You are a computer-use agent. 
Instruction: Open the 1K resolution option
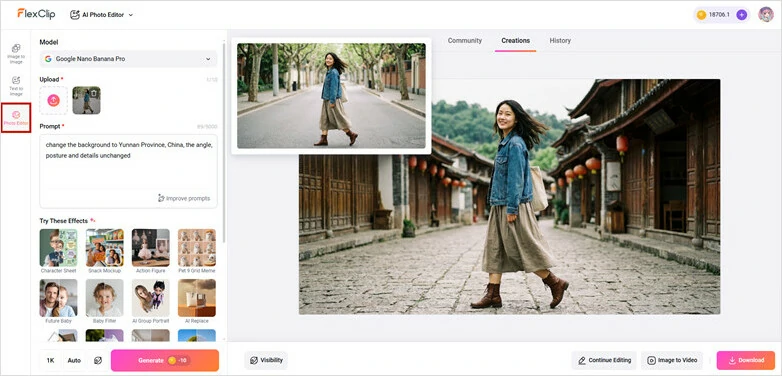[50, 360]
